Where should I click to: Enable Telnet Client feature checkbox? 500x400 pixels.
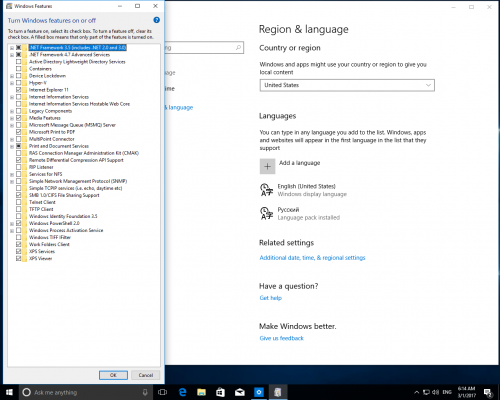19,202
